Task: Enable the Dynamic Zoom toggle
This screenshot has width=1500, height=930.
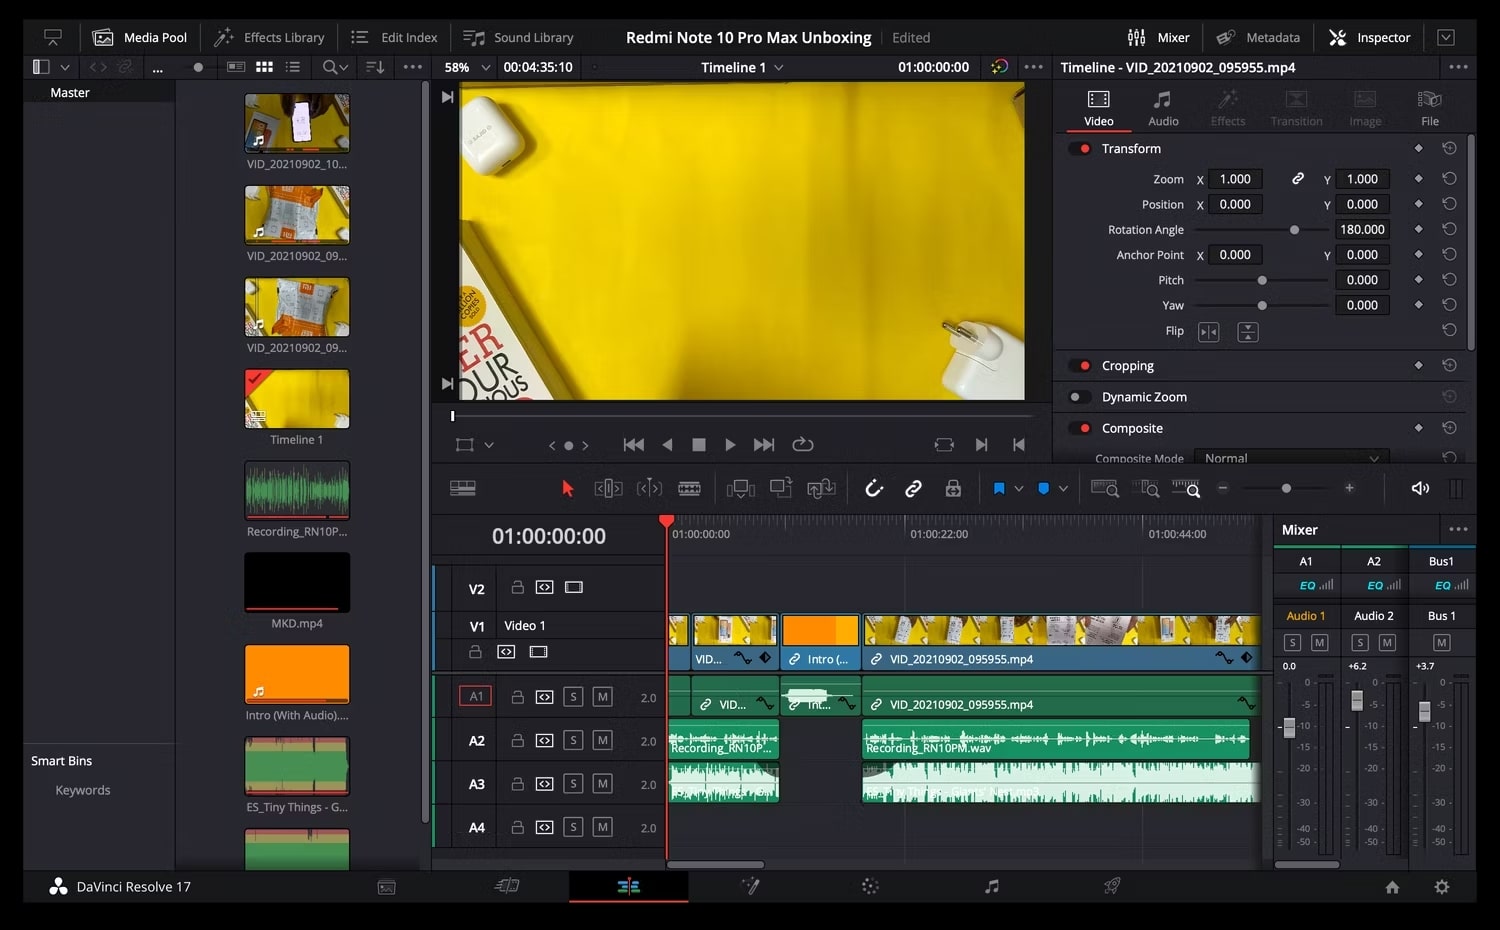Action: [1079, 397]
